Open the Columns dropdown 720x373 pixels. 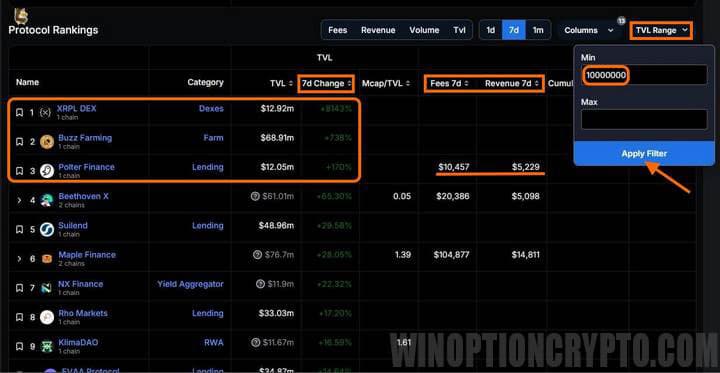tap(589, 30)
